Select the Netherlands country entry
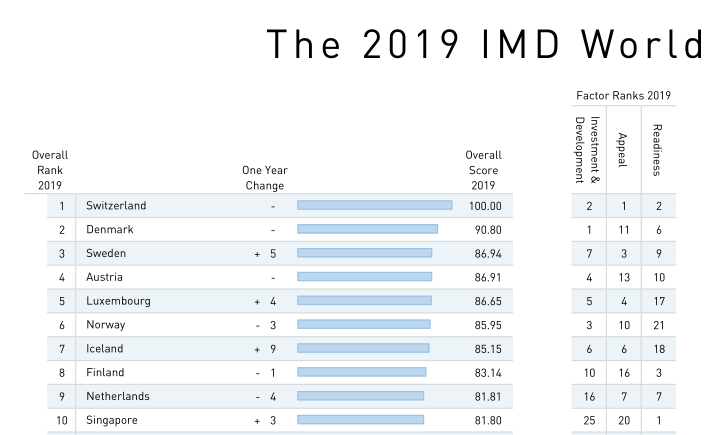The height and width of the screenshot is (435, 726). [x=120, y=396]
